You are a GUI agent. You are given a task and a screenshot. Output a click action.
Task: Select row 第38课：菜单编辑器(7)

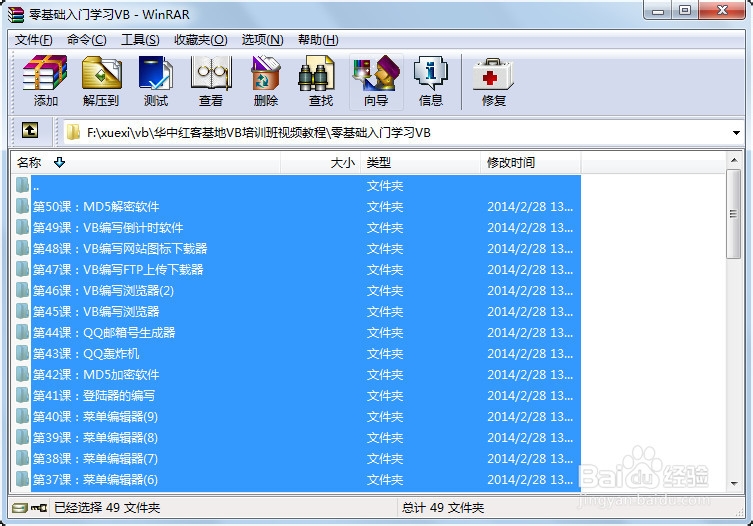tap(296, 458)
